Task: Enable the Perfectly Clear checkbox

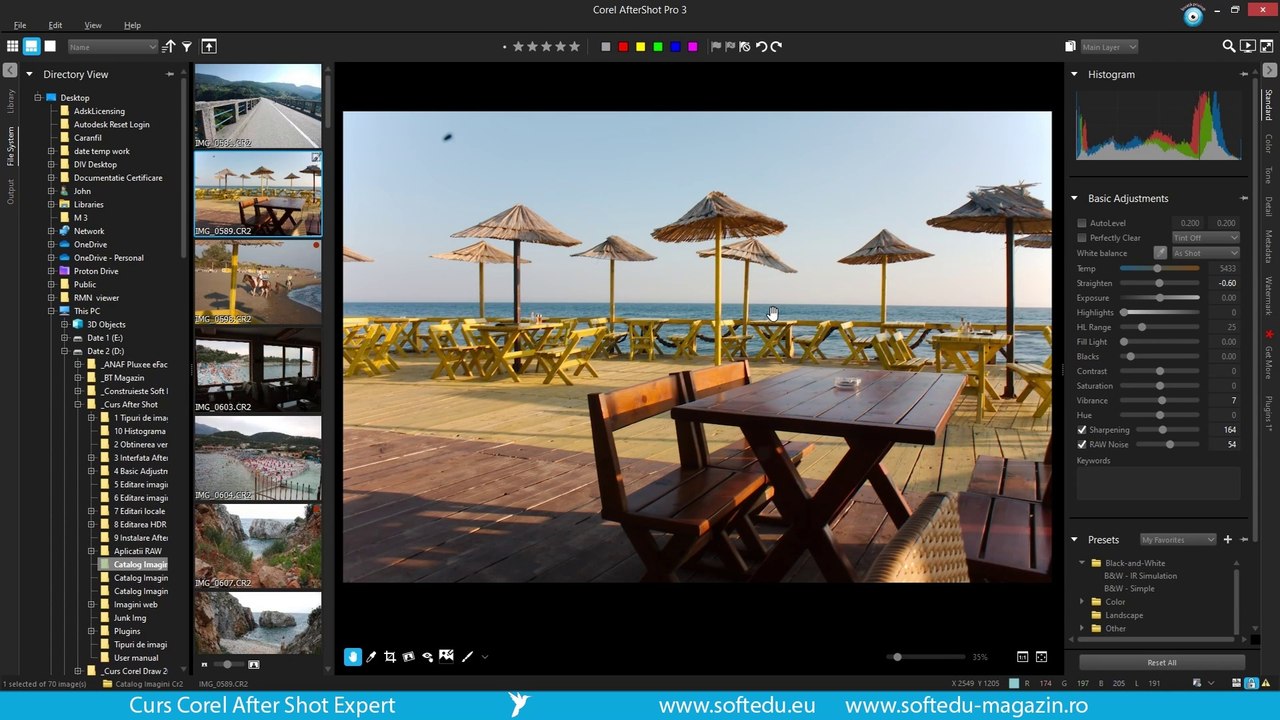Action: tap(1082, 238)
